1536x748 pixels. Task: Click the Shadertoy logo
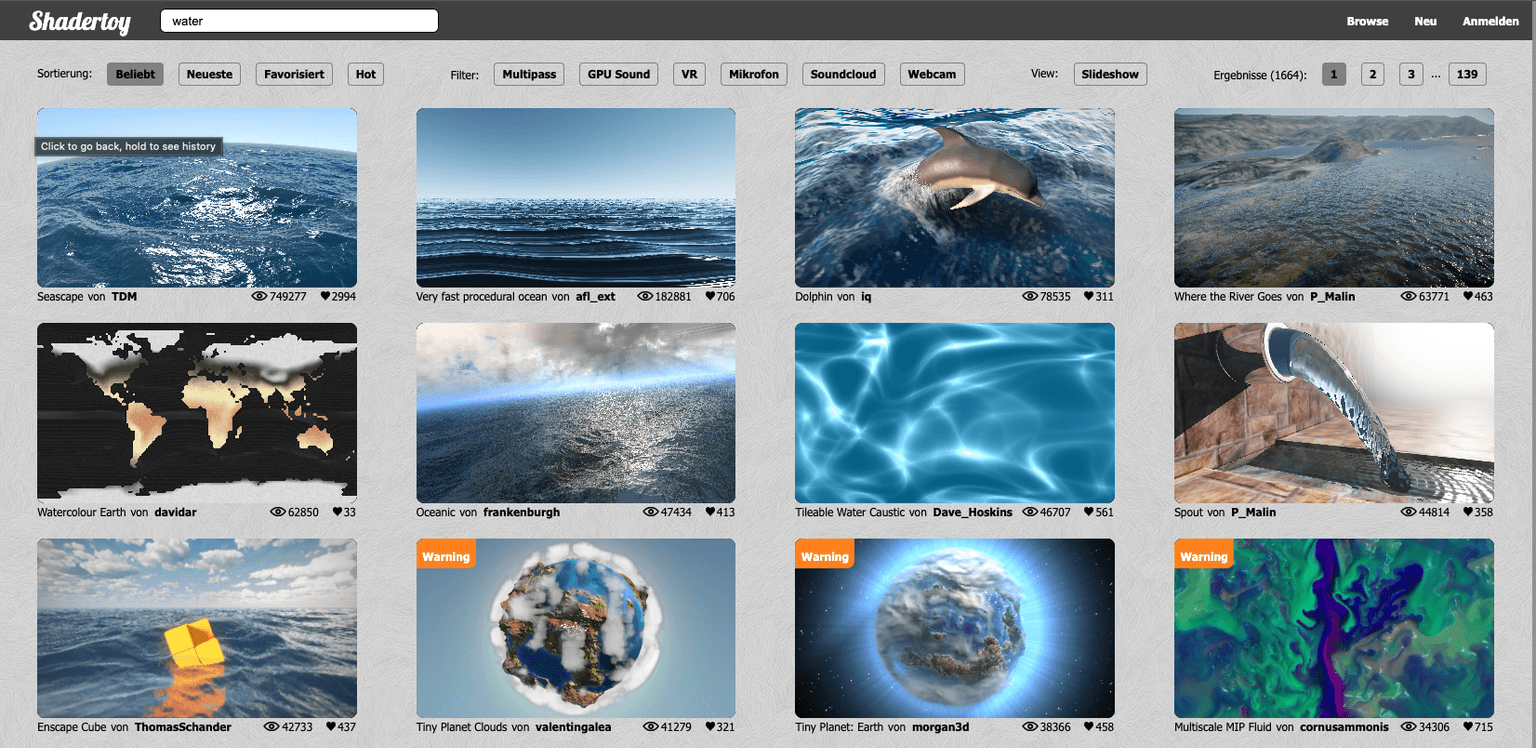point(79,20)
